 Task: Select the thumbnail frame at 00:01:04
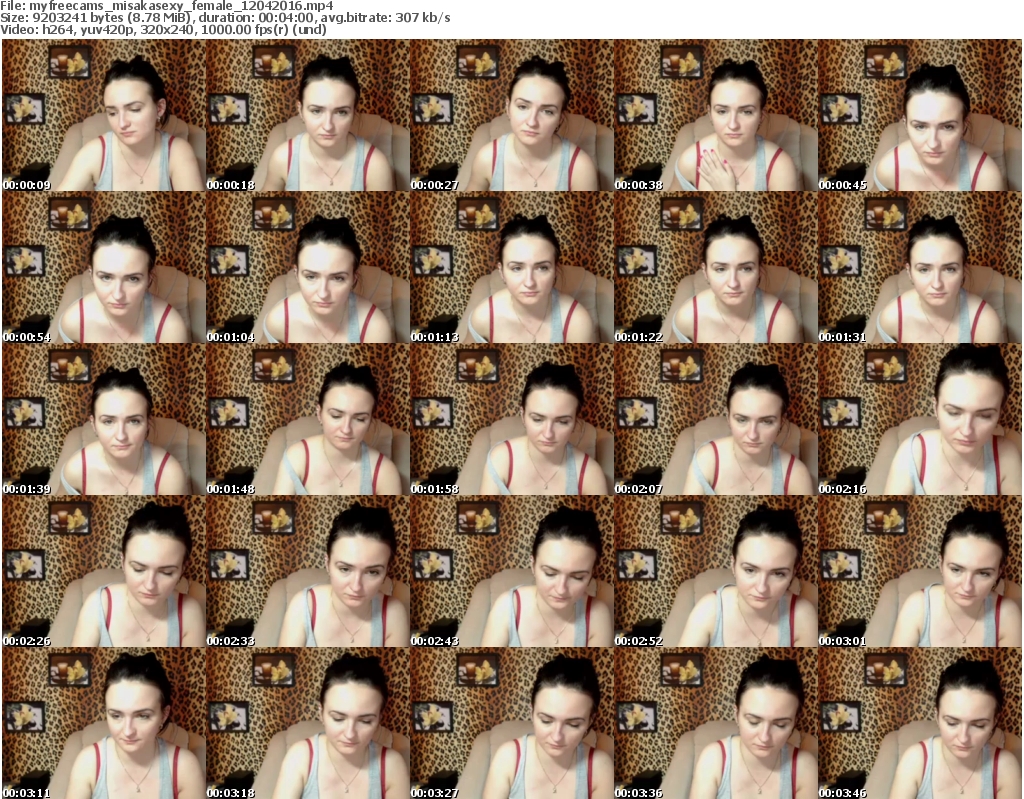point(308,267)
